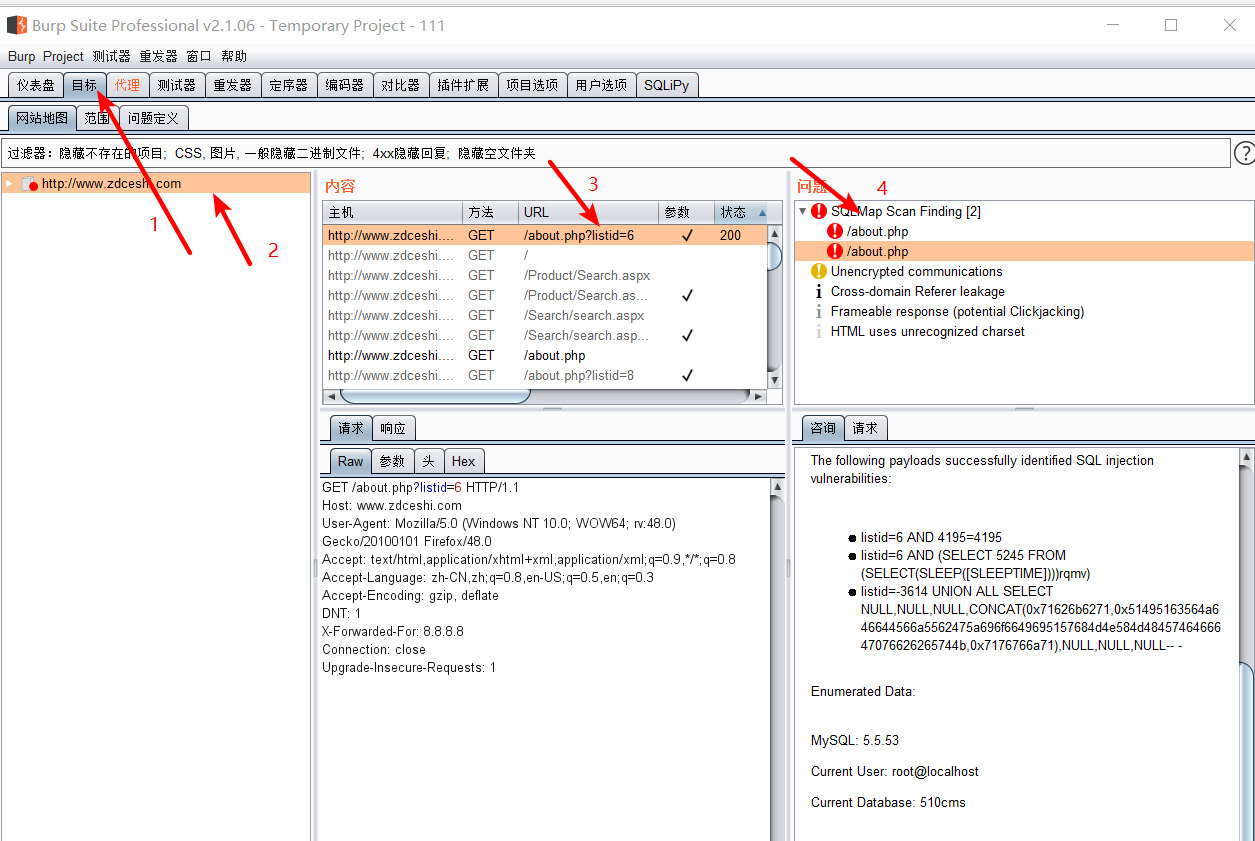Click the advisory panel vertical scrollbar
Screen dimensions: 1255x841
(1247, 645)
